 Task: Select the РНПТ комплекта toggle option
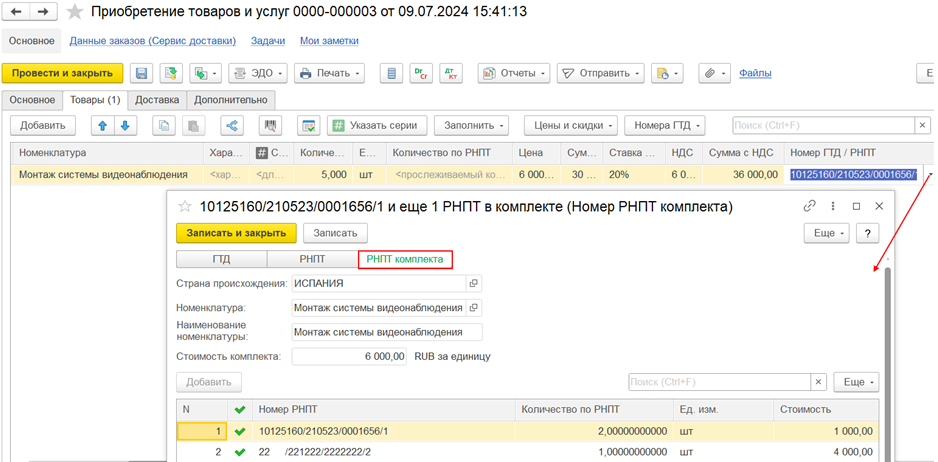click(x=405, y=259)
